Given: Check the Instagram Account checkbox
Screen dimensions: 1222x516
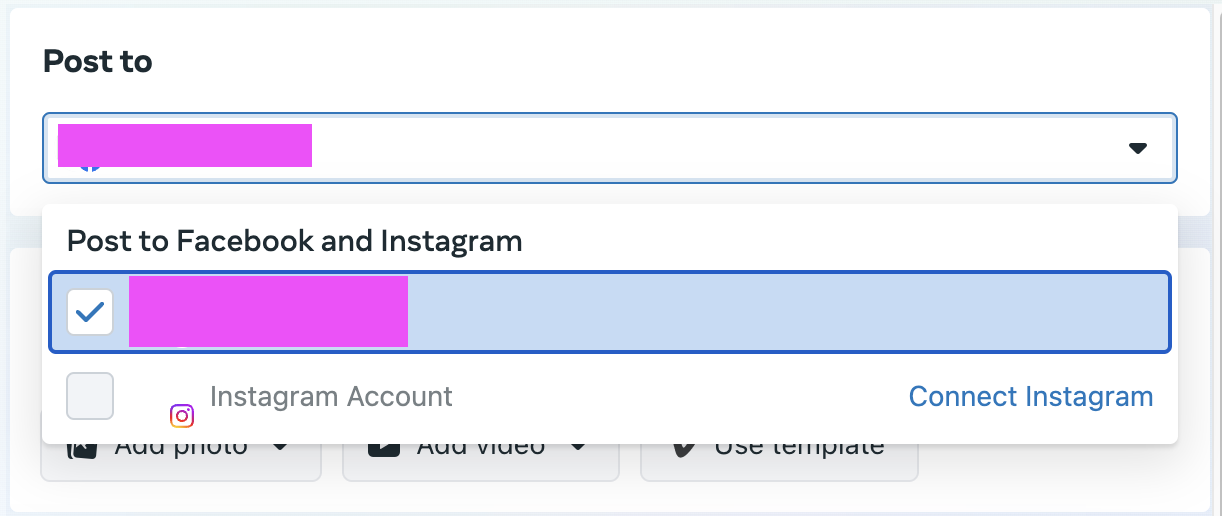Looking at the screenshot, I should 90,396.
